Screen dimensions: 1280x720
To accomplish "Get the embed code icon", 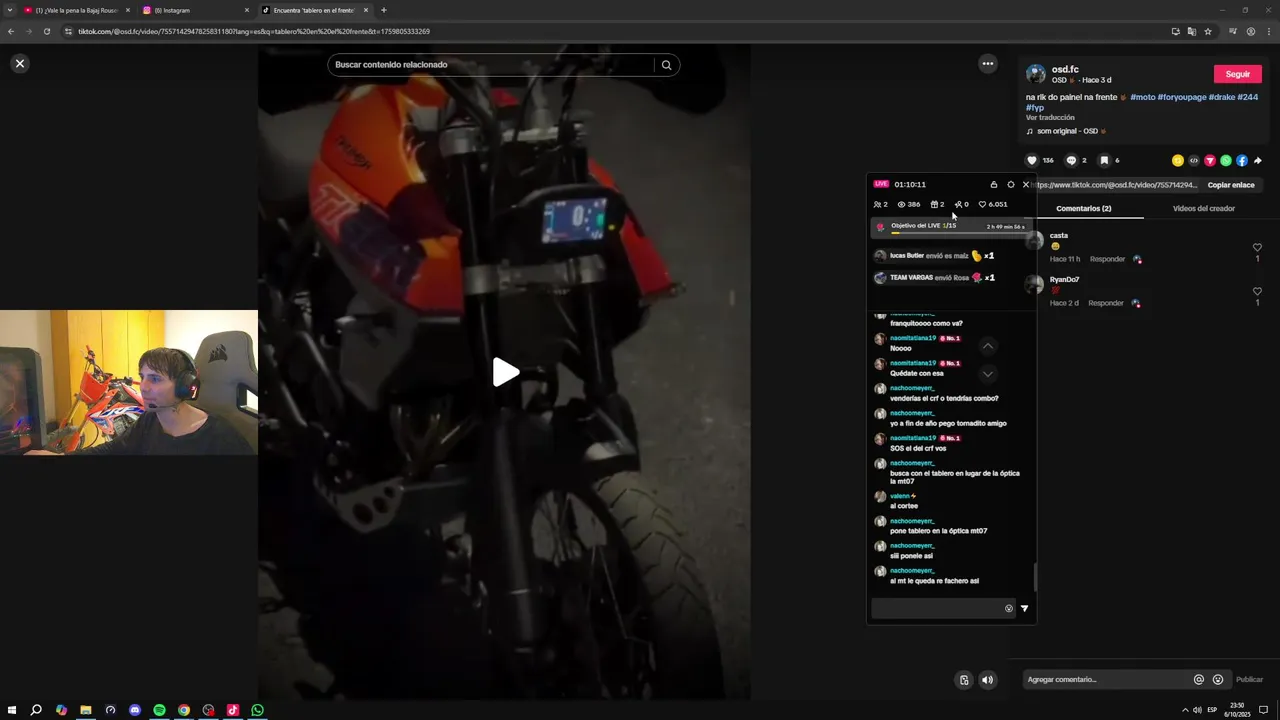I will [x=1194, y=160].
